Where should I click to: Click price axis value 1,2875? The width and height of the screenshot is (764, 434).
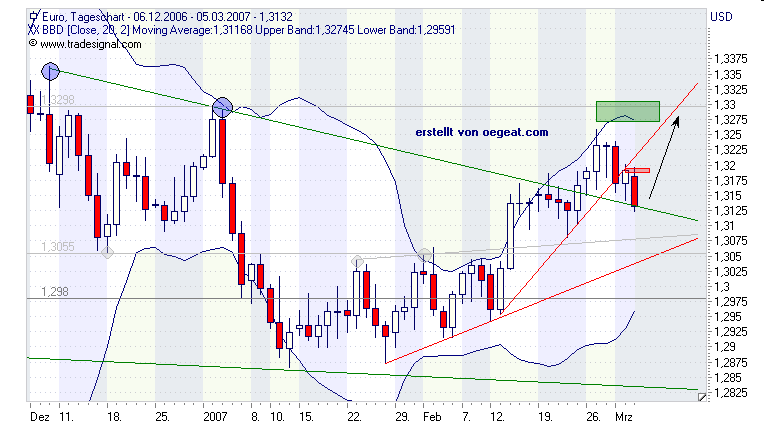pos(730,363)
